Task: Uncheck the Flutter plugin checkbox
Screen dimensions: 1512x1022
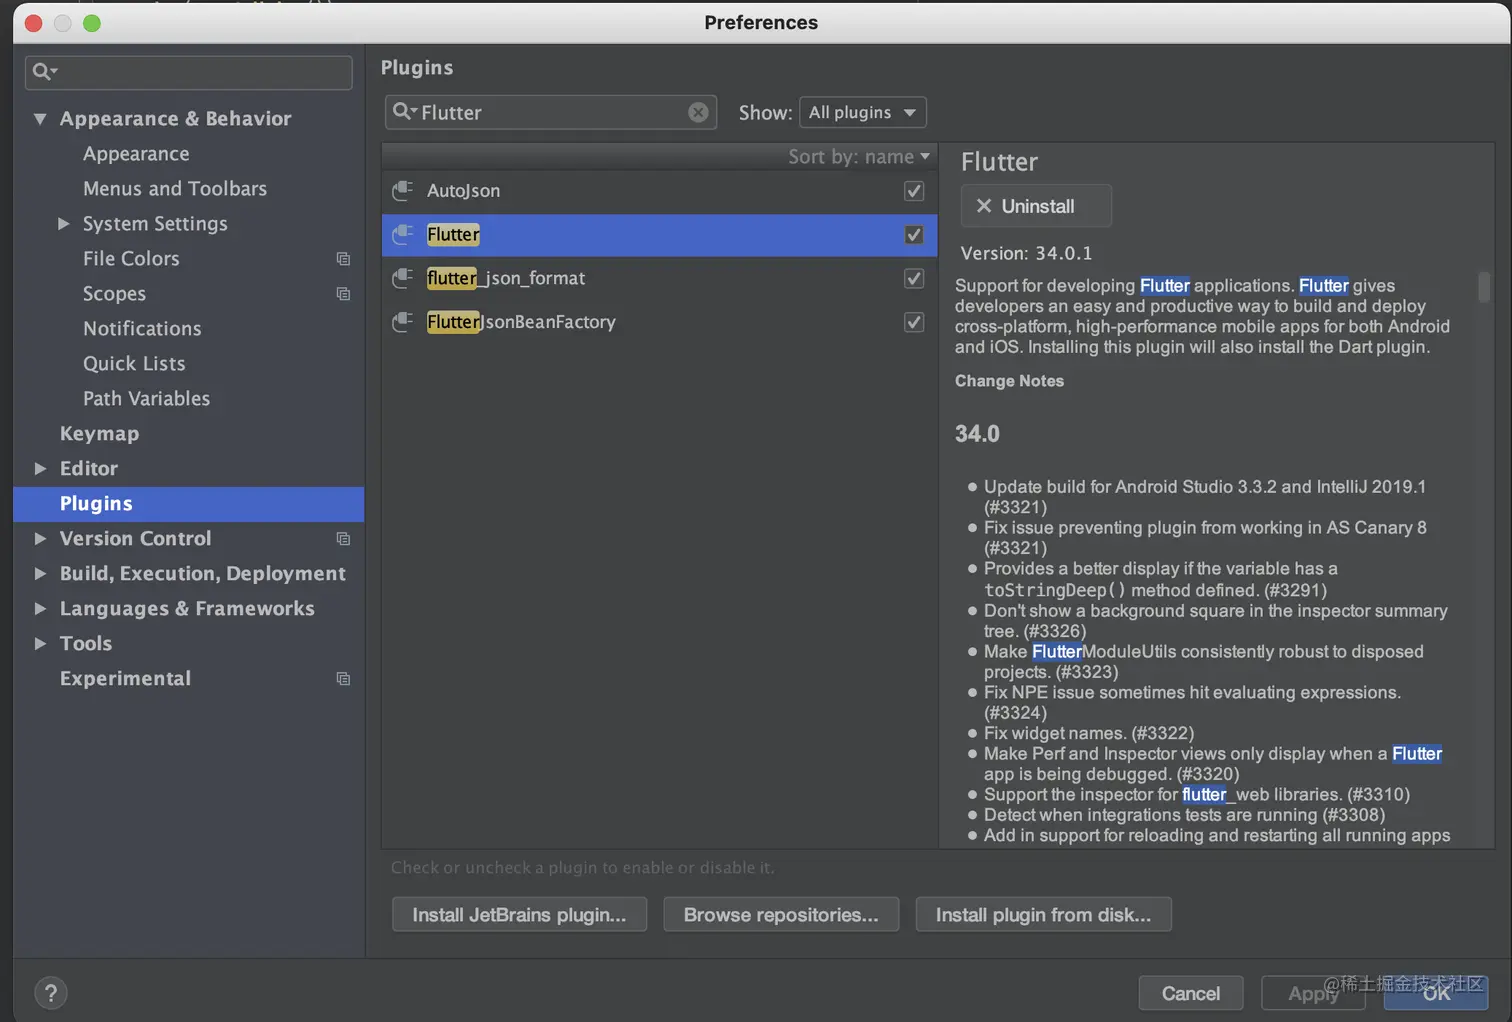Action: (914, 235)
